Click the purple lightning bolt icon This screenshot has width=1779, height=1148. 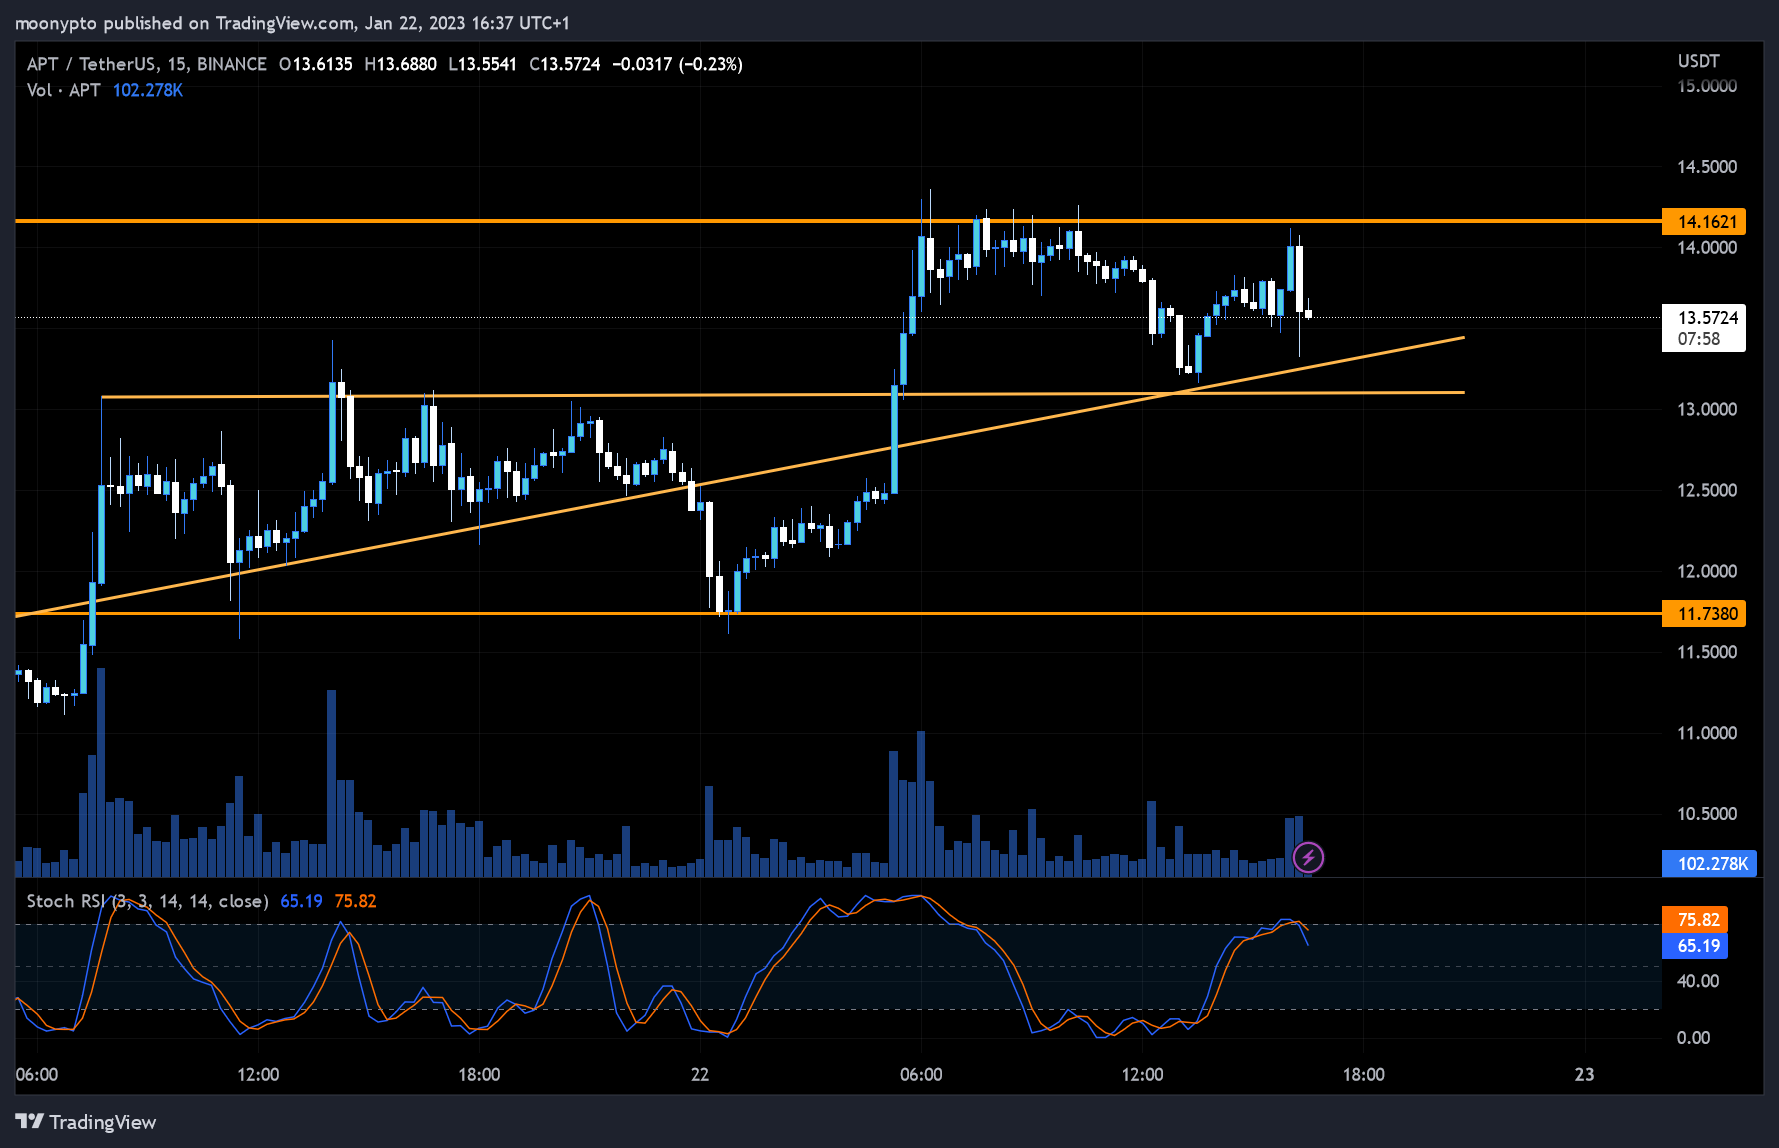click(x=1308, y=857)
